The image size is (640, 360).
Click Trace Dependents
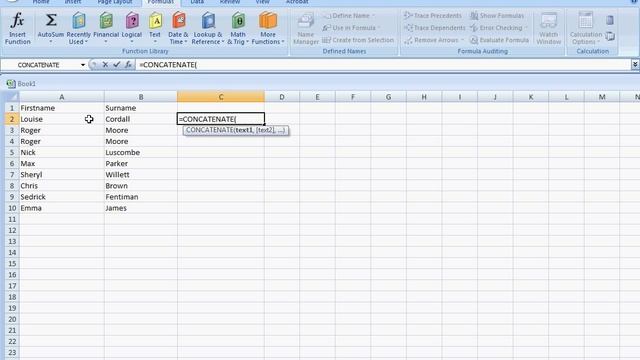tap(435, 28)
